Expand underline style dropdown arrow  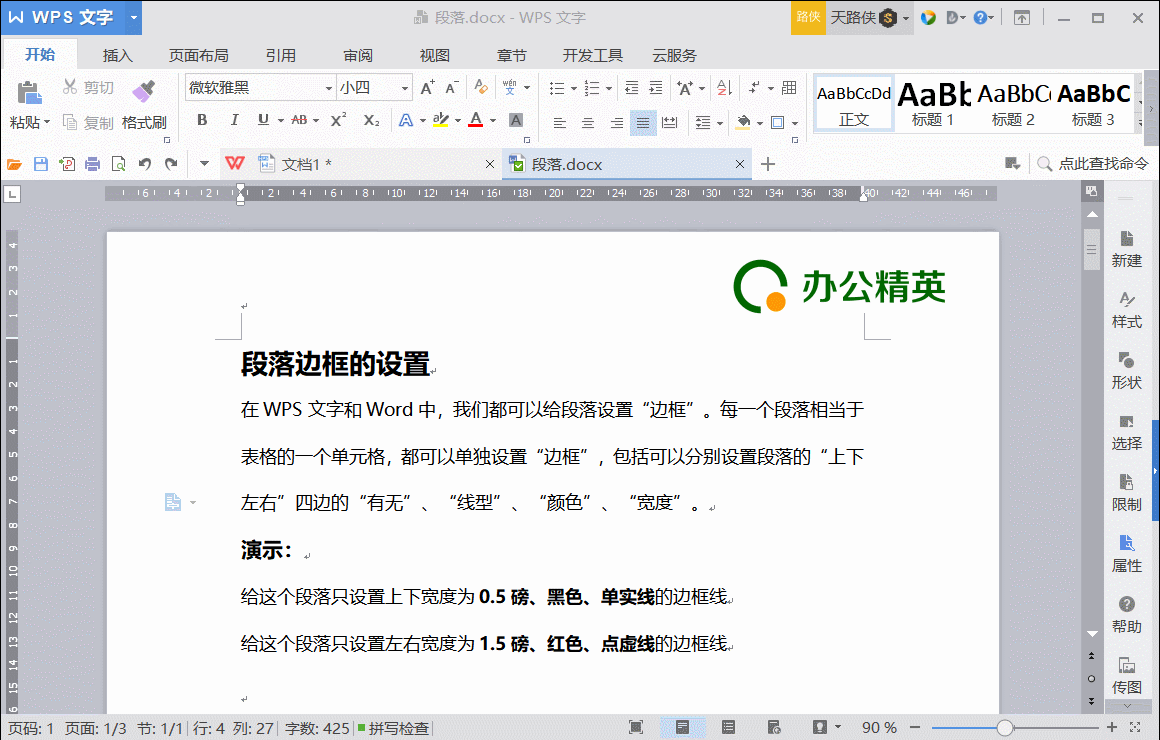pos(280,120)
